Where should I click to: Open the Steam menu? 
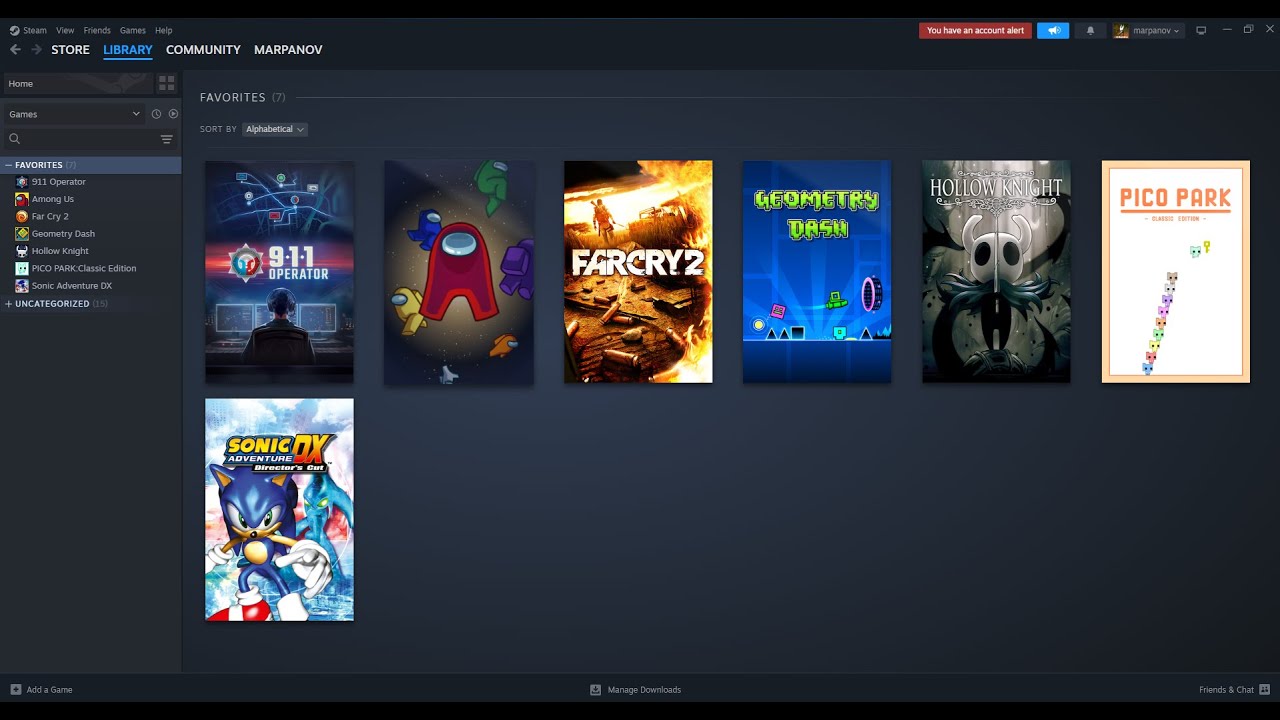coord(35,30)
